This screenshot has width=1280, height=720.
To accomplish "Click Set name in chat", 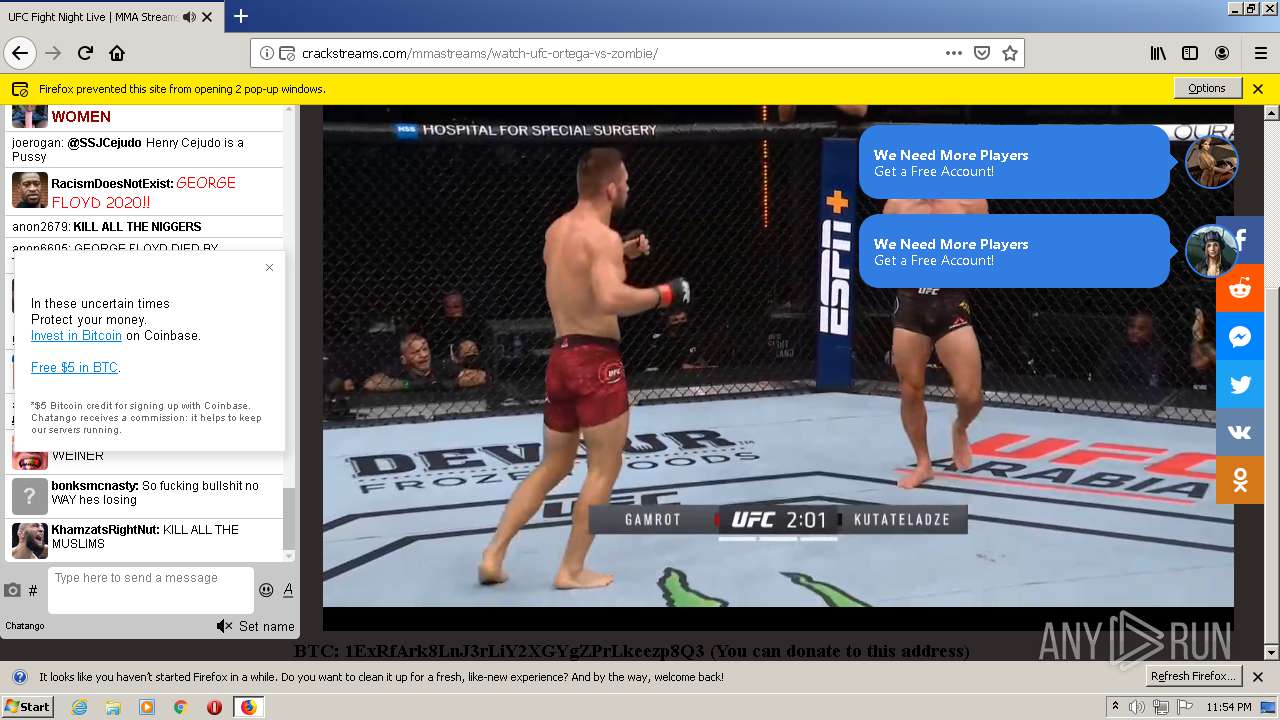I will click(266, 626).
